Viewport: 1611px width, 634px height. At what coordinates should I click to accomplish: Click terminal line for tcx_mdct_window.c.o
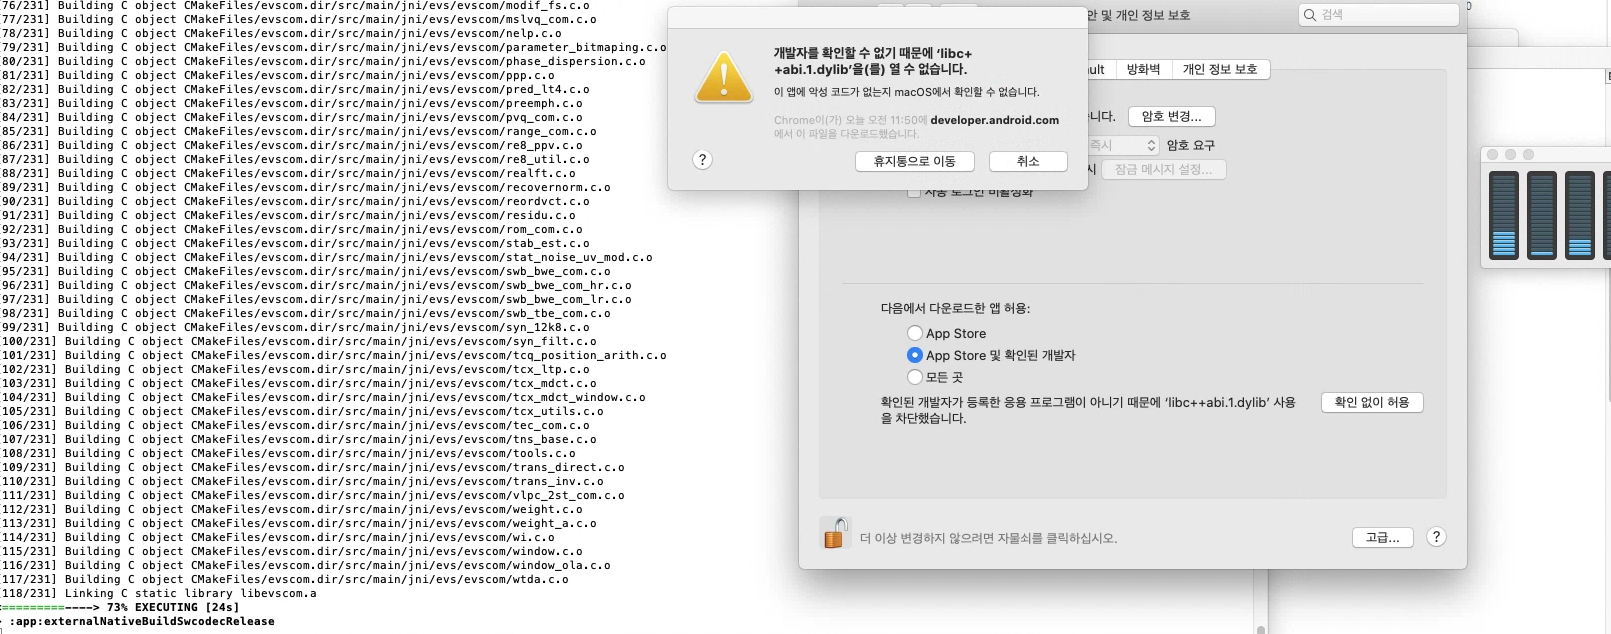click(324, 397)
